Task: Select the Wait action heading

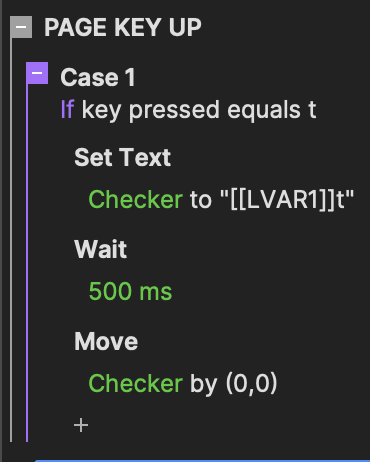Action: coord(100,249)
